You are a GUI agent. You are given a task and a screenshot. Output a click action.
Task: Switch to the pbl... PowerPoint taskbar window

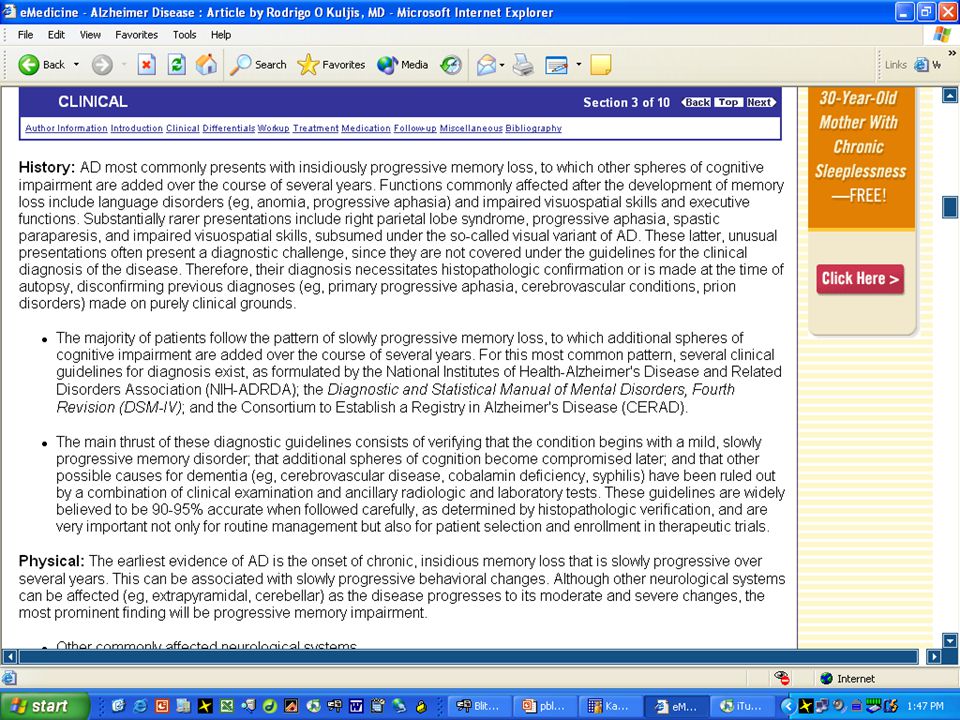544,706
